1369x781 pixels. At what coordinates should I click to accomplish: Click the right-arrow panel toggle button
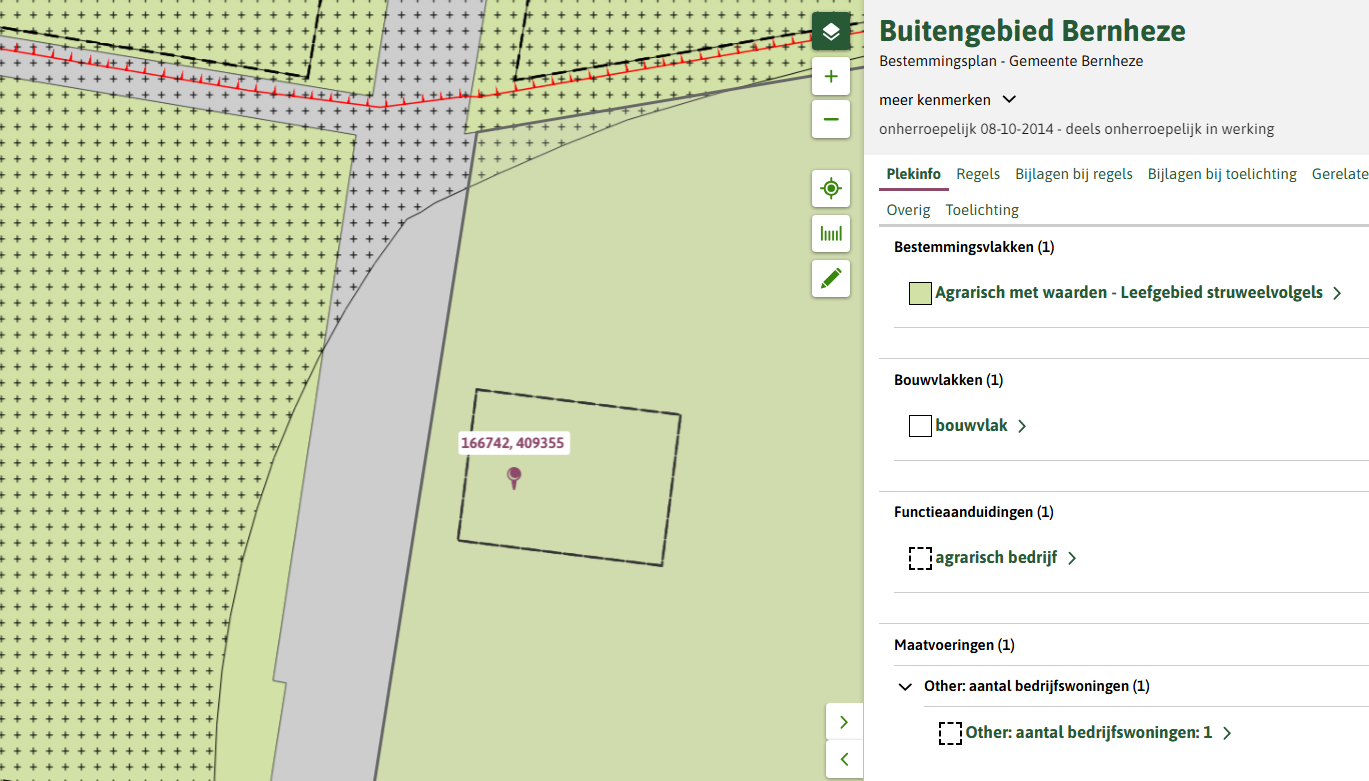pos(844,722)
